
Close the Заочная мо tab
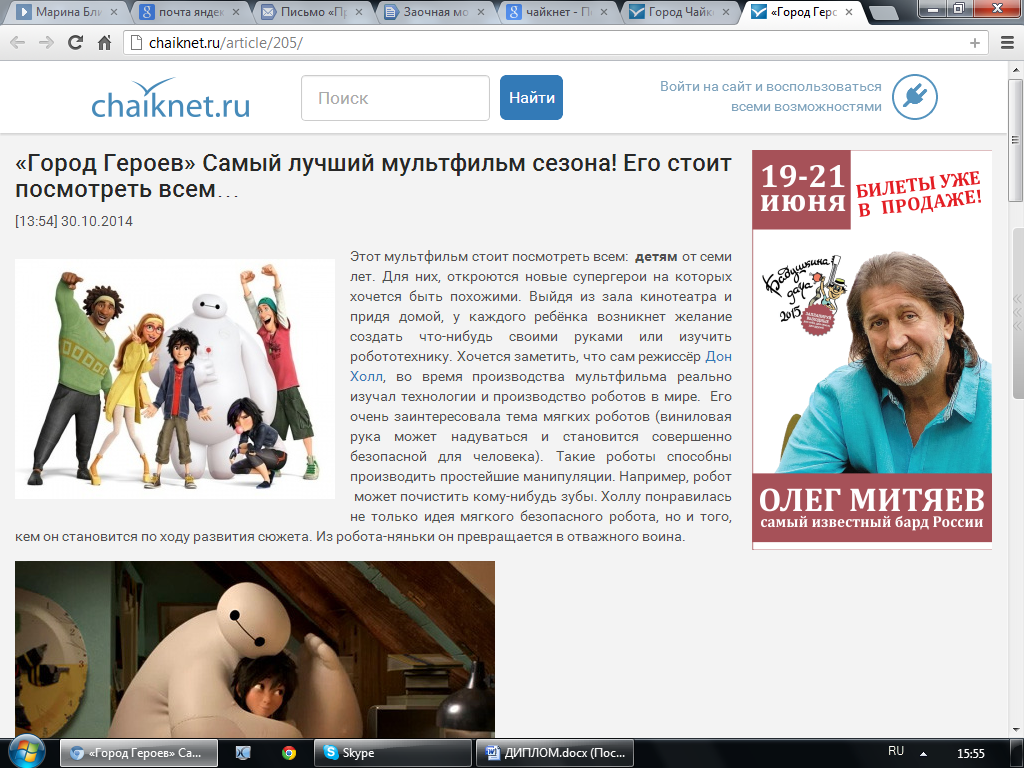(x=481, y=12)
